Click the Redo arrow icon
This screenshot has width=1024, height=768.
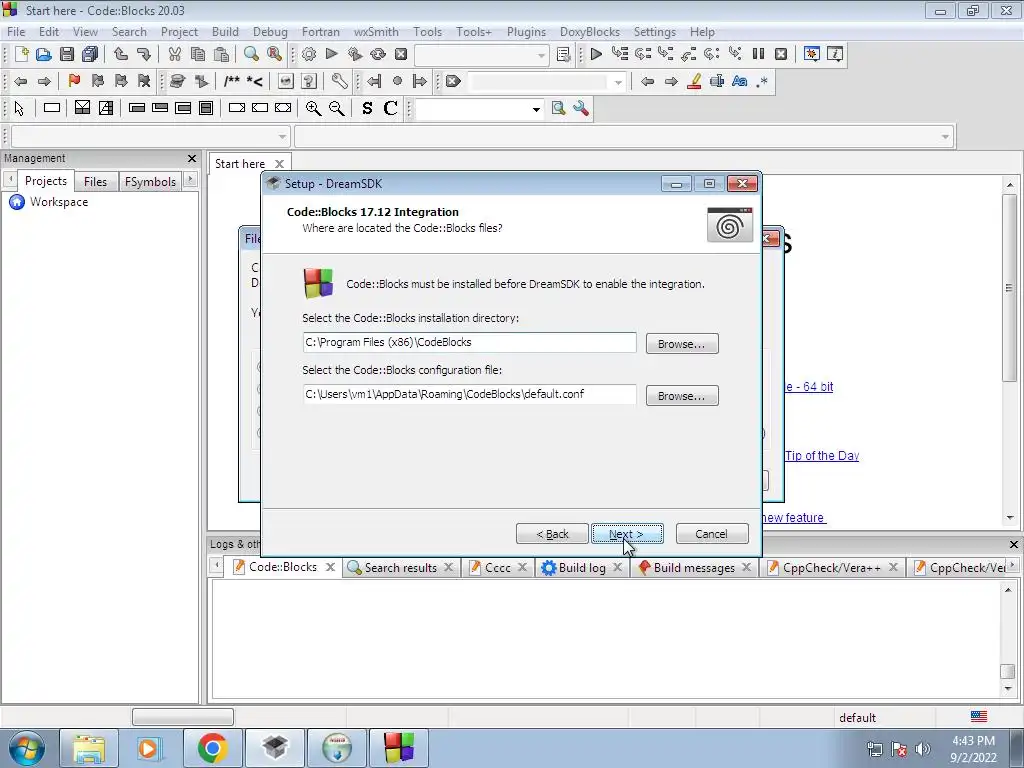point(144,54)
